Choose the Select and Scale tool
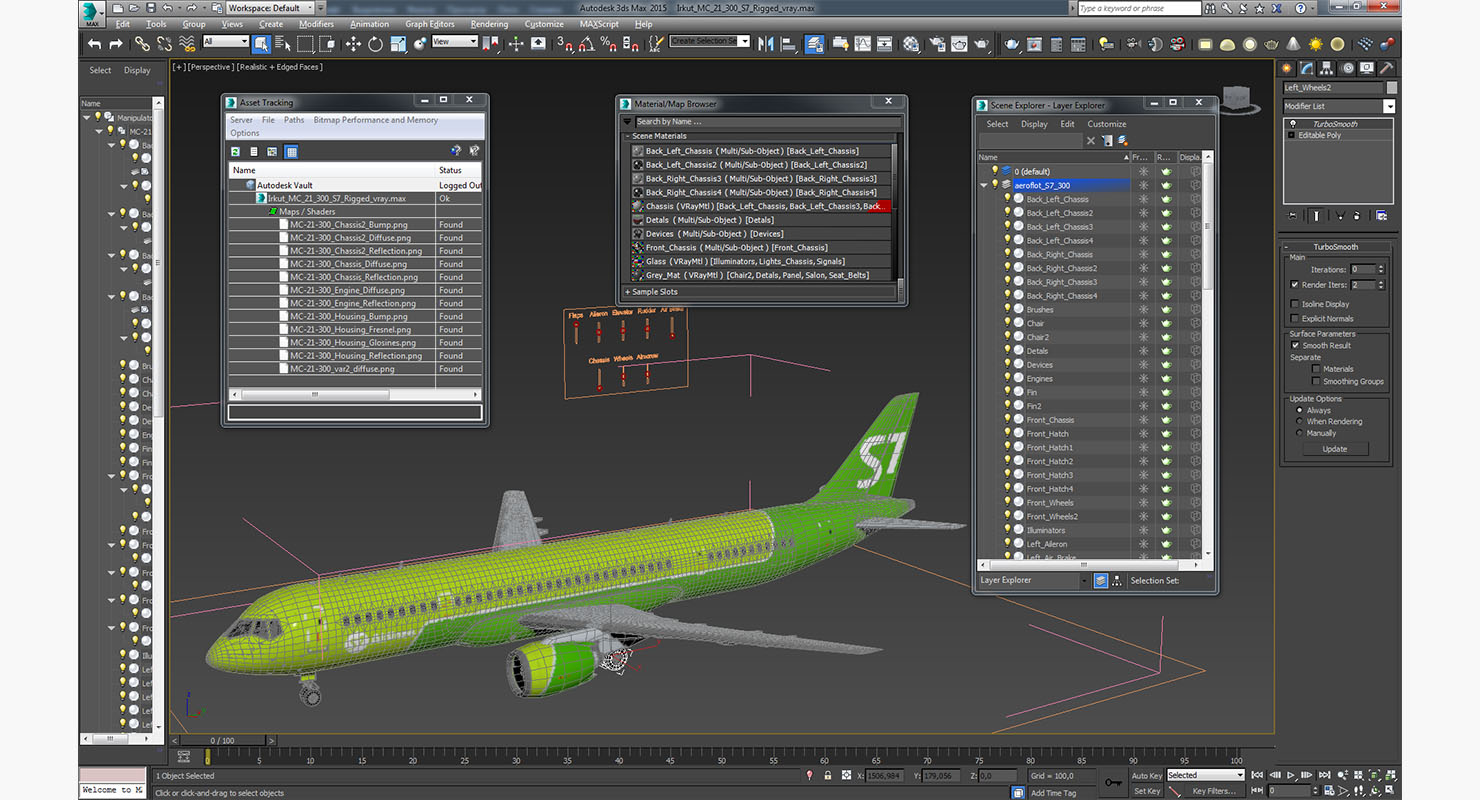Viewport: 1480px width, 800px height. click(x=398, y=44)
